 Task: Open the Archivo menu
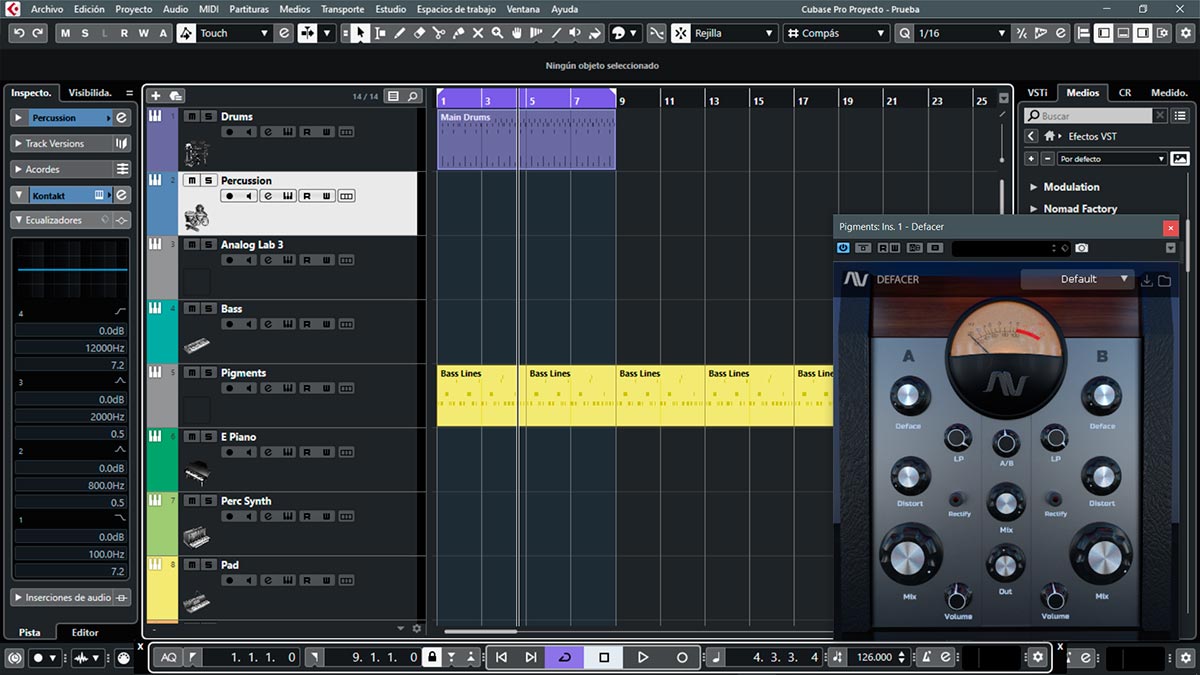47,9
